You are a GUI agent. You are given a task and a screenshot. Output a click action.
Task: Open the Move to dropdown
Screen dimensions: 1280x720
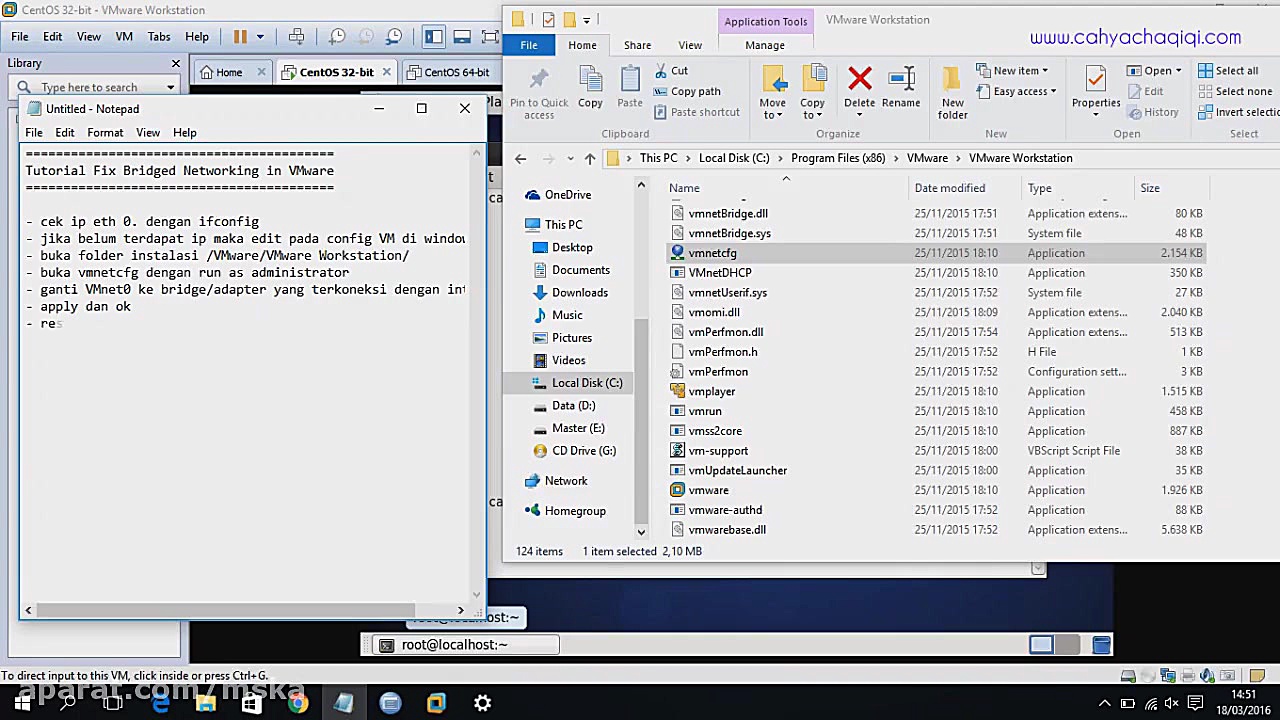pyautogui.click(x=772, y=109)
